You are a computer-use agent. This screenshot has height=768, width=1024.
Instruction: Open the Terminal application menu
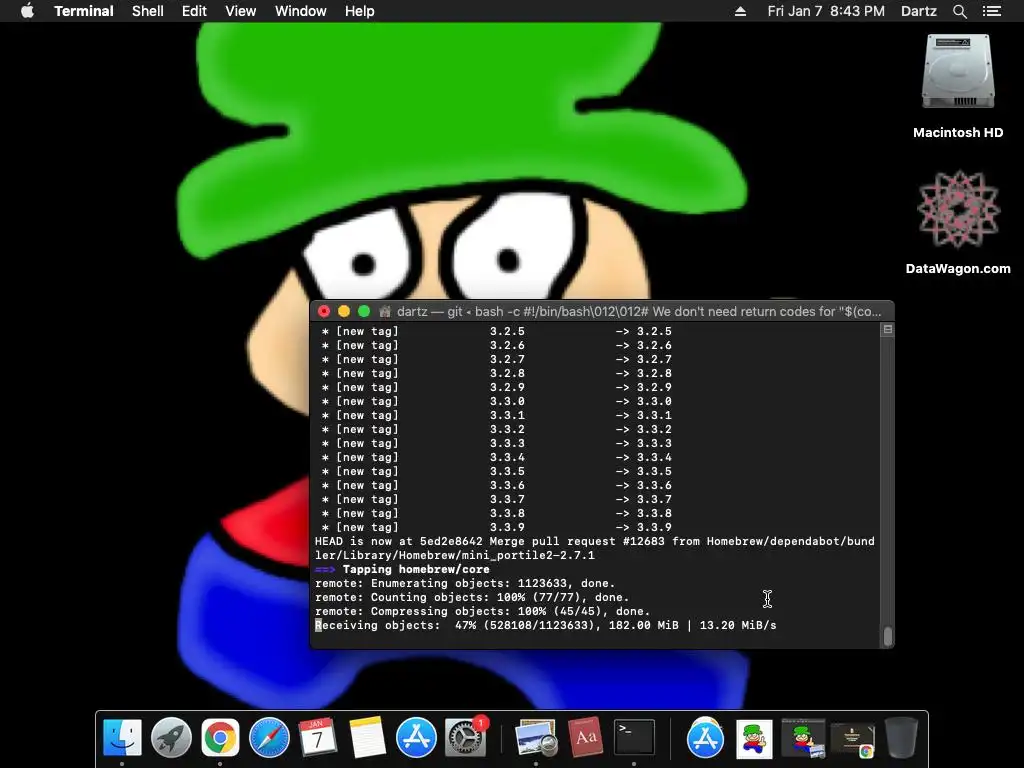coord(84,11)
